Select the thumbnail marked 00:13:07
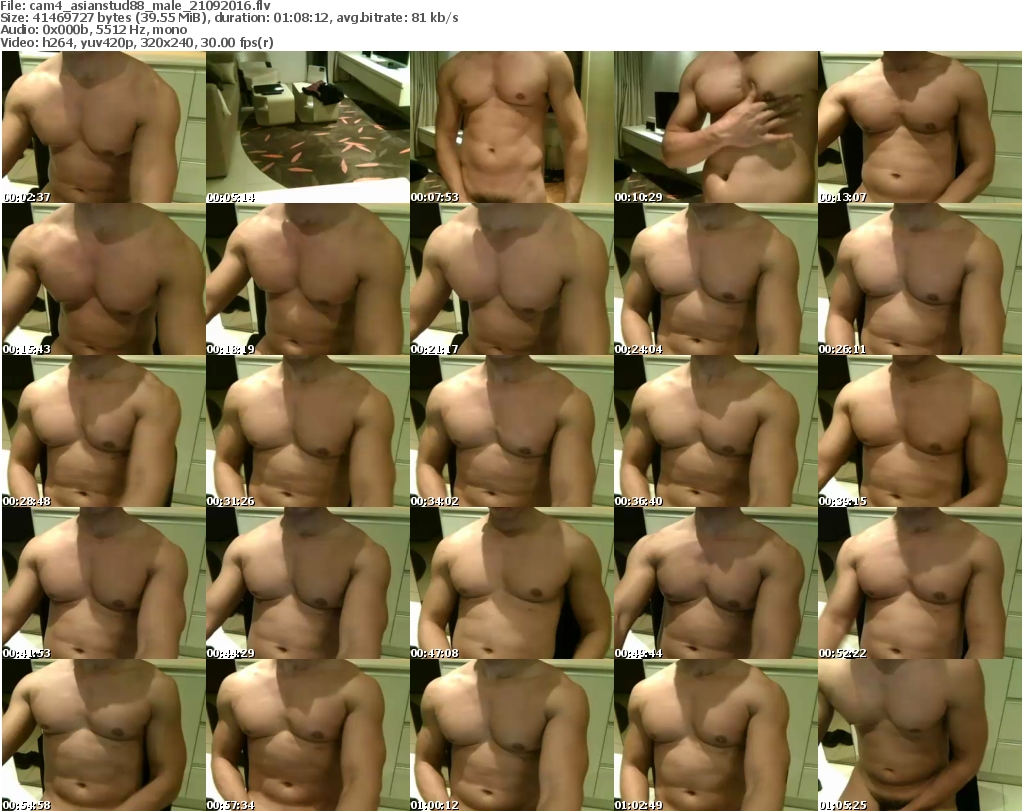Screen dimensions: 1024x811 [920, 127]
